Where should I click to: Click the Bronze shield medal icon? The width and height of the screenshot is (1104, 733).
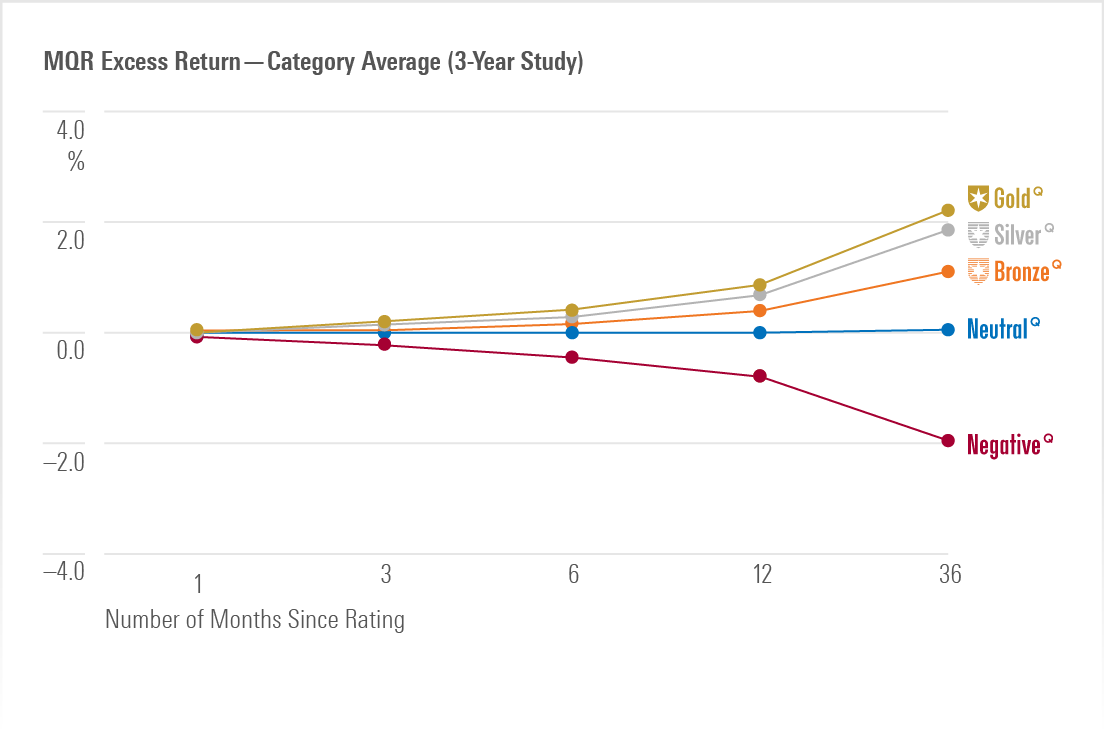click(978, 270)
